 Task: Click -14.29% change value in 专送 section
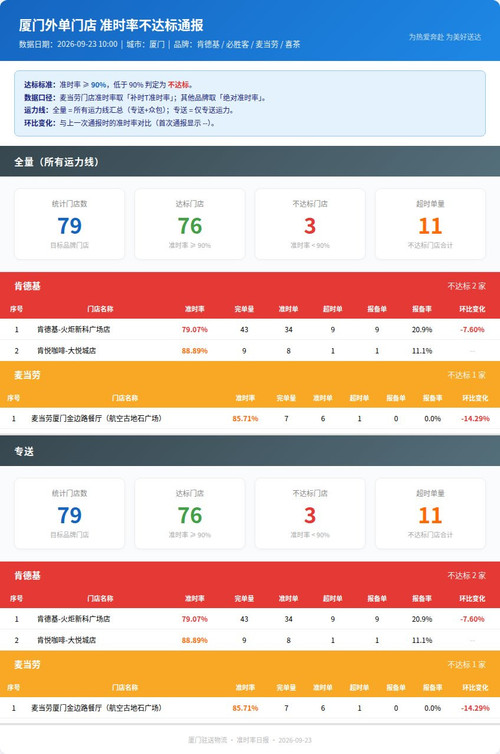point(475,708)
